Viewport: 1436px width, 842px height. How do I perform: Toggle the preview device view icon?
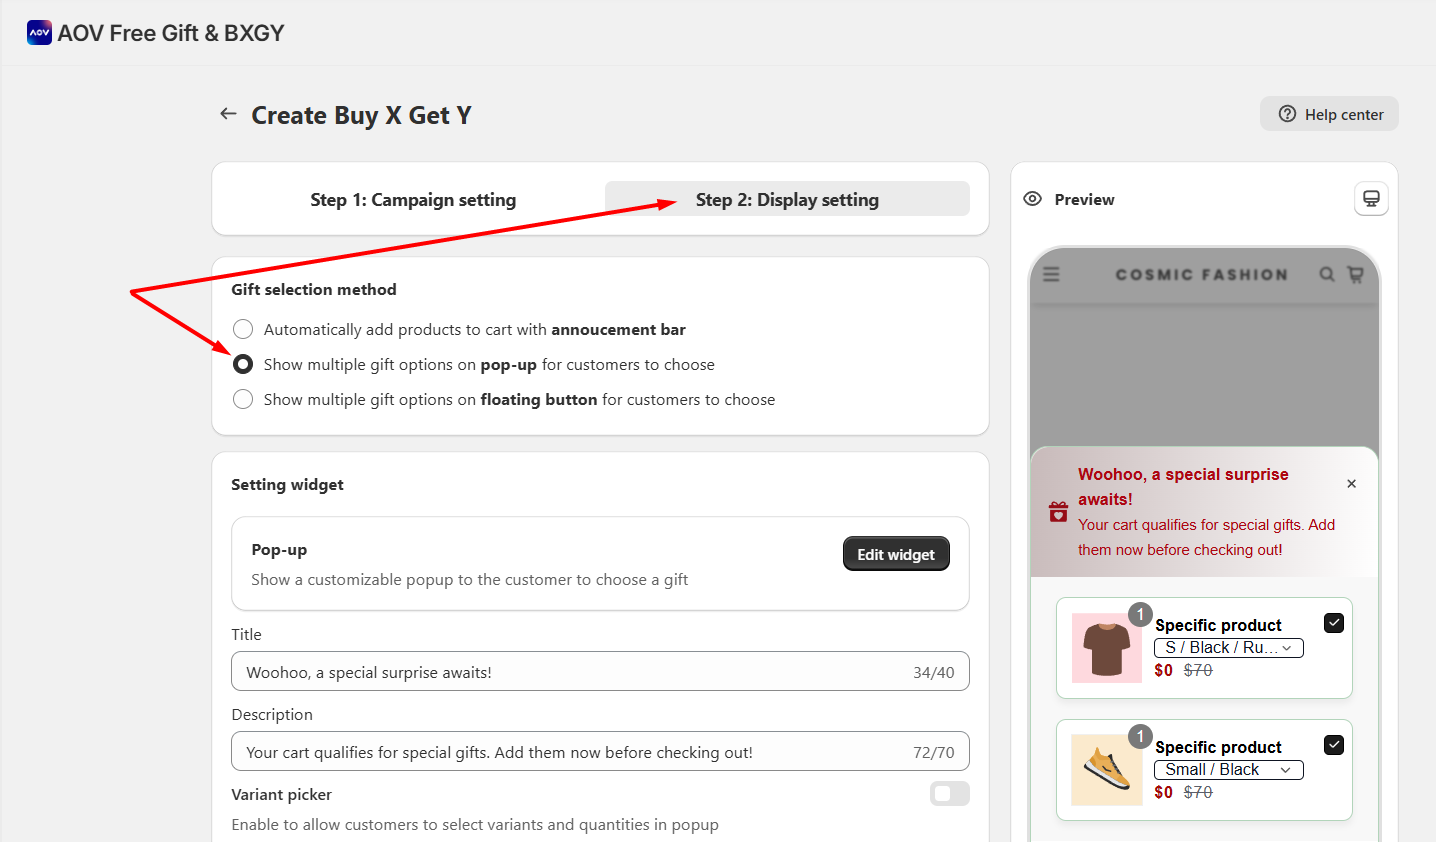click(1371, 199)
